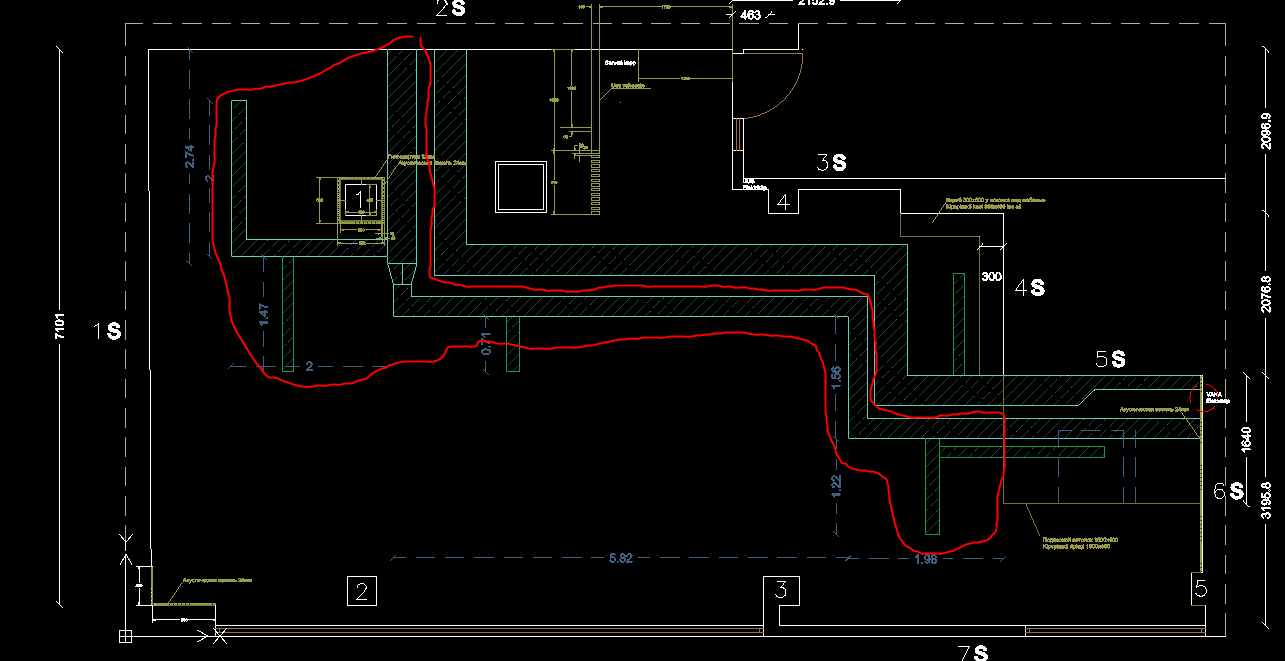Screen dimensions: 1285x661
Task: Click the UCS origin square marker
Action: (x=125, y=635)
